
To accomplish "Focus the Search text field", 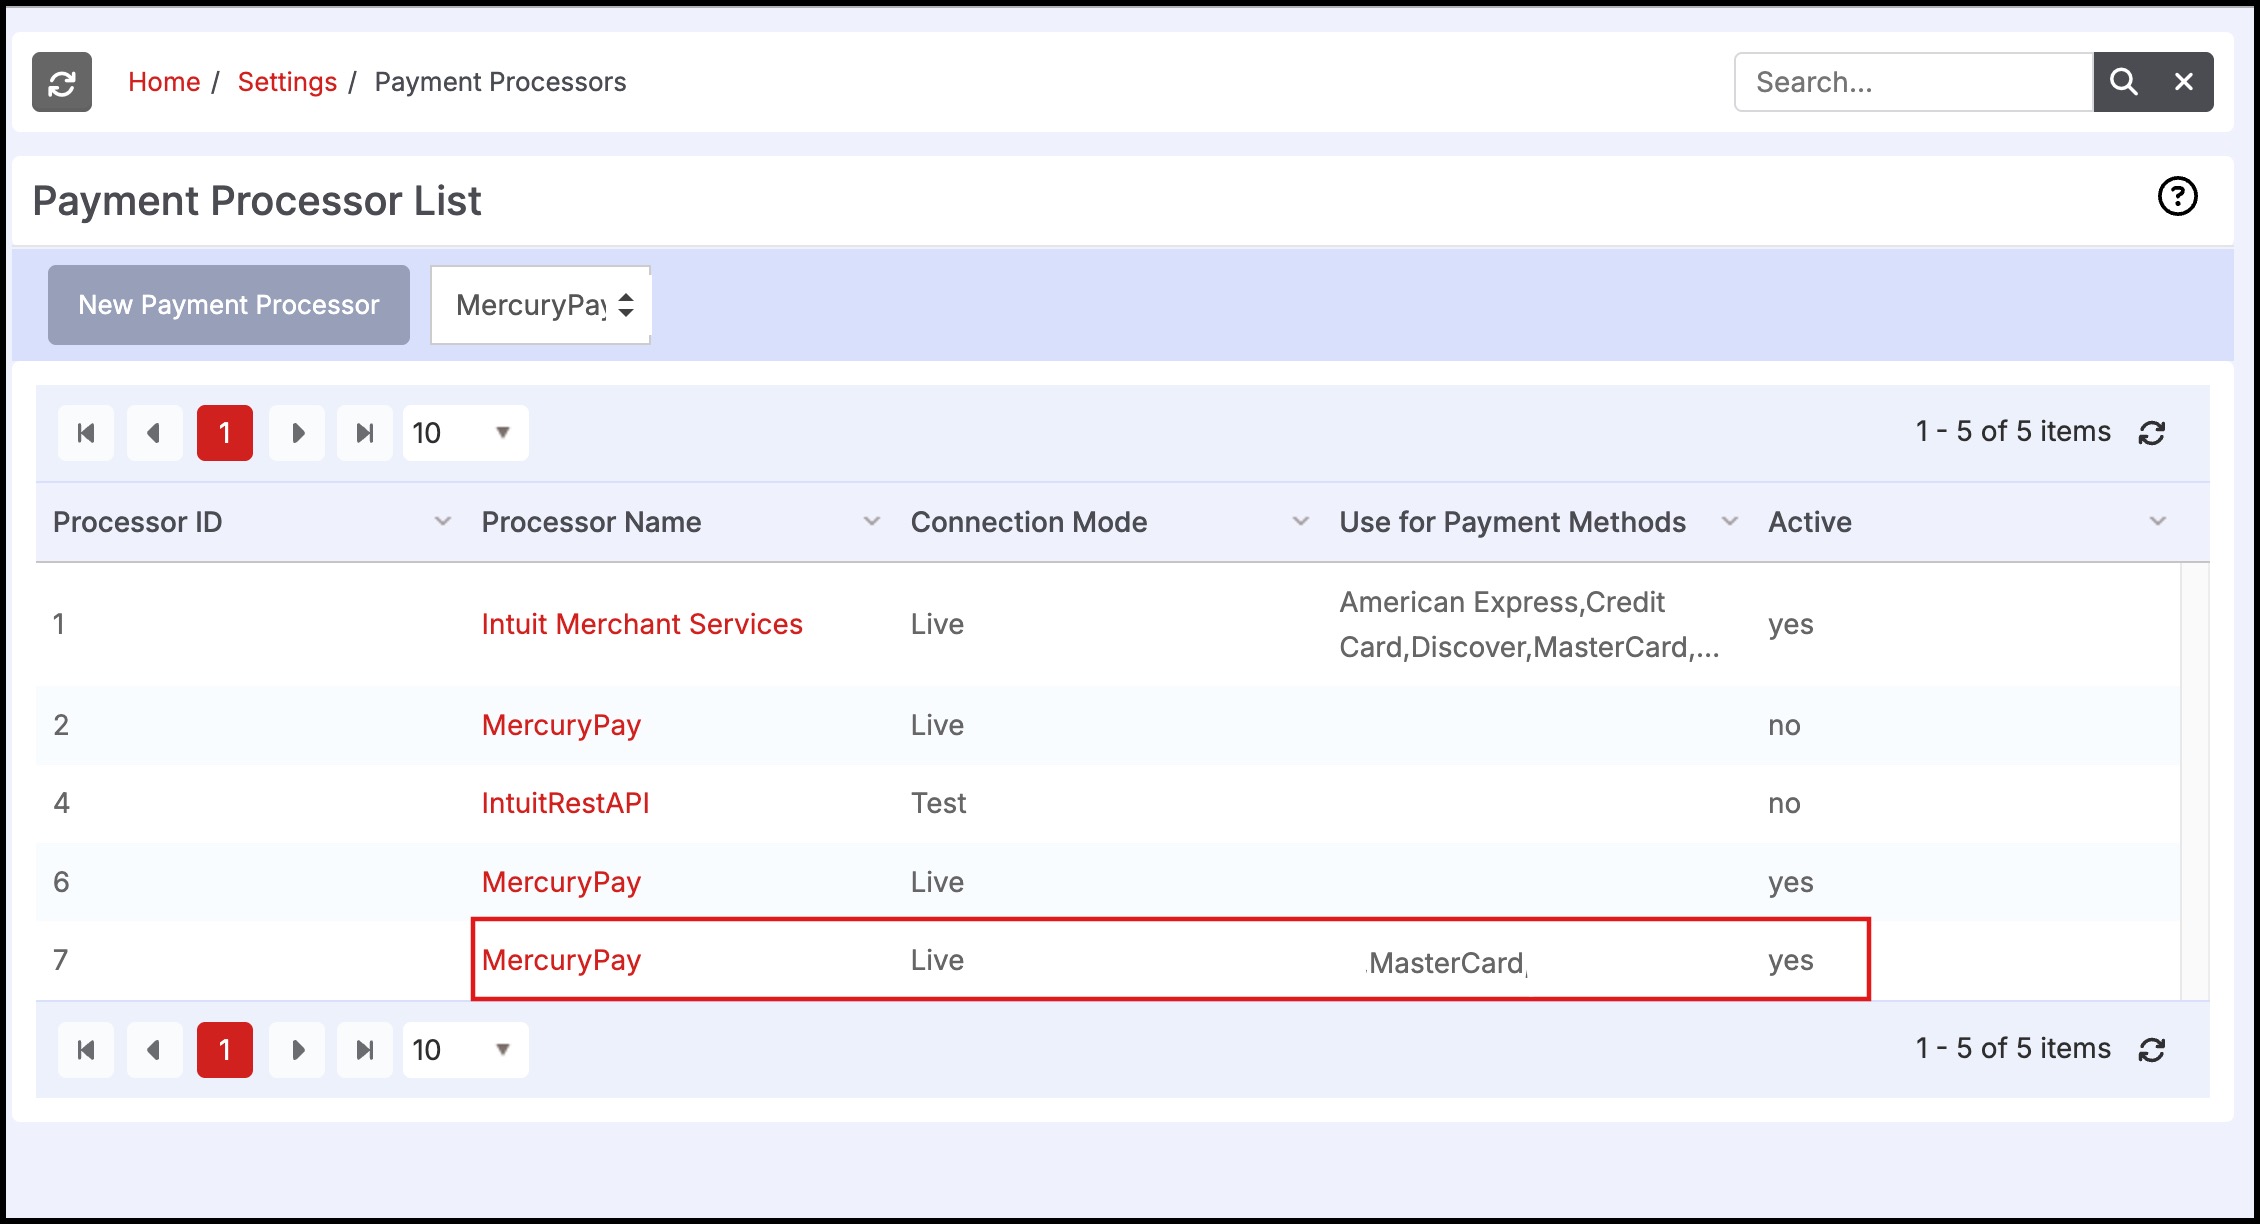I will (x=1913, y=82).
